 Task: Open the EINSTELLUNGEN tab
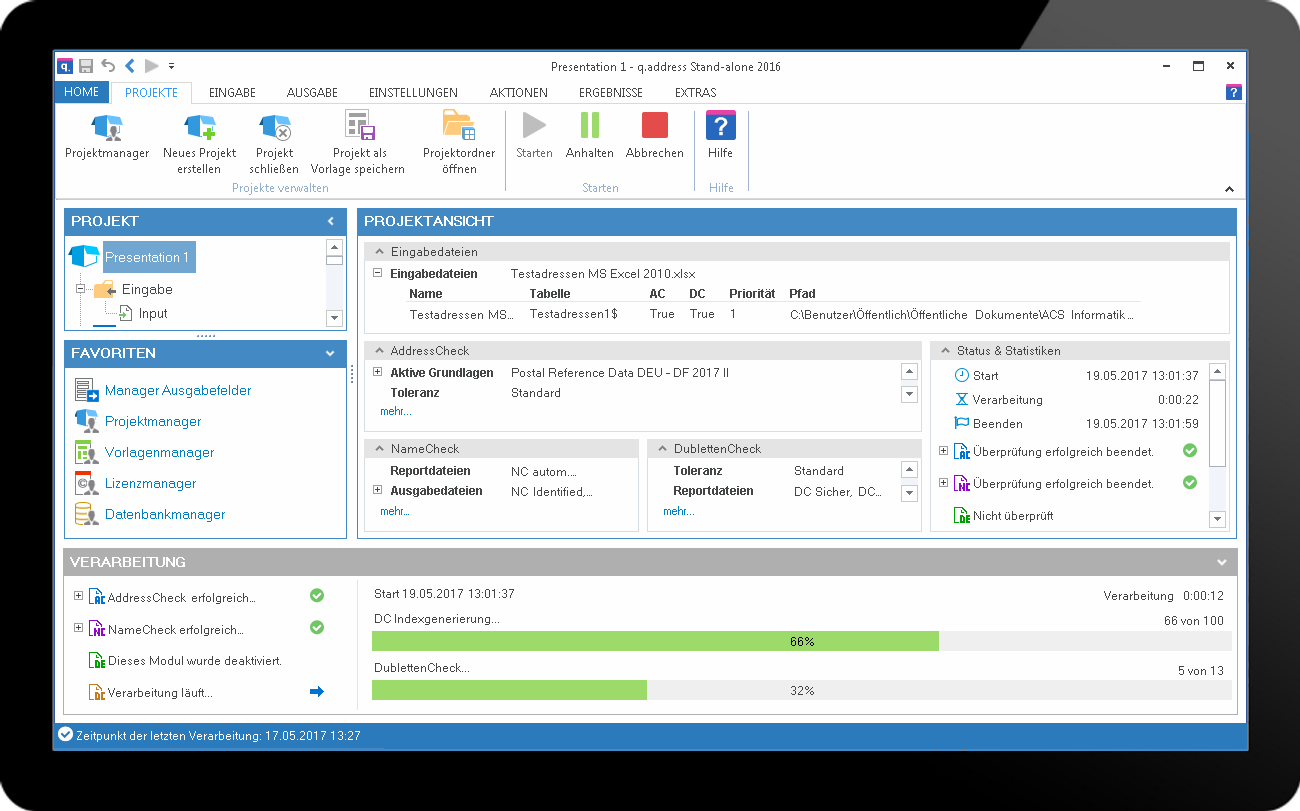coord(413,92)
